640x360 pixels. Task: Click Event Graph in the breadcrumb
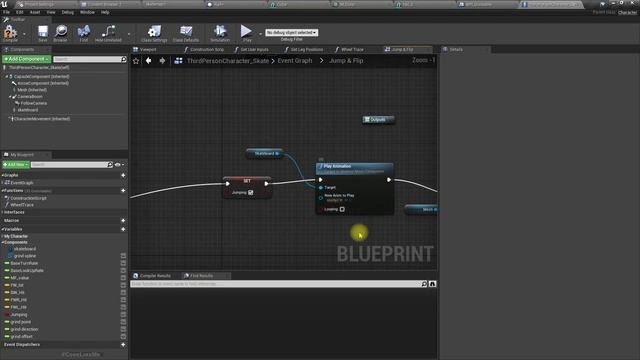click(x=295, y=60)
